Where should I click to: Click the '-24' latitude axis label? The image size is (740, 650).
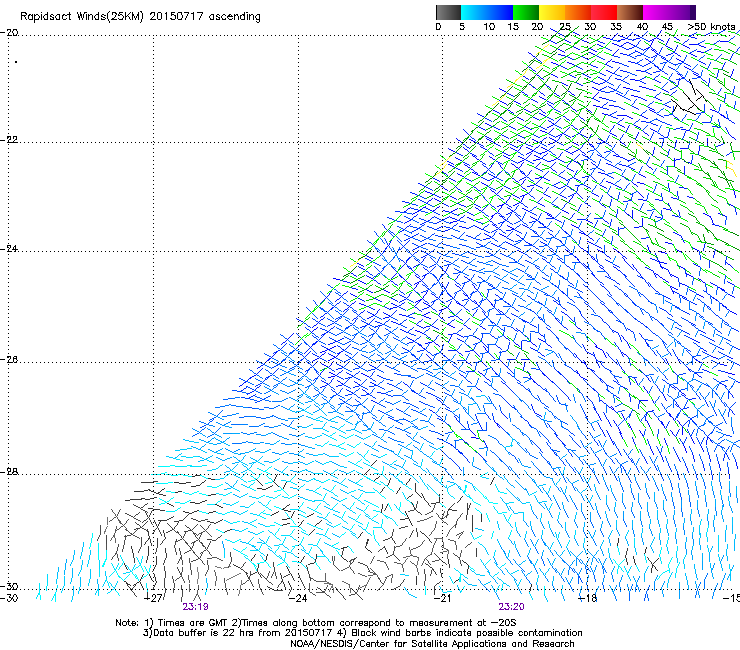click(x=9, y=249)
